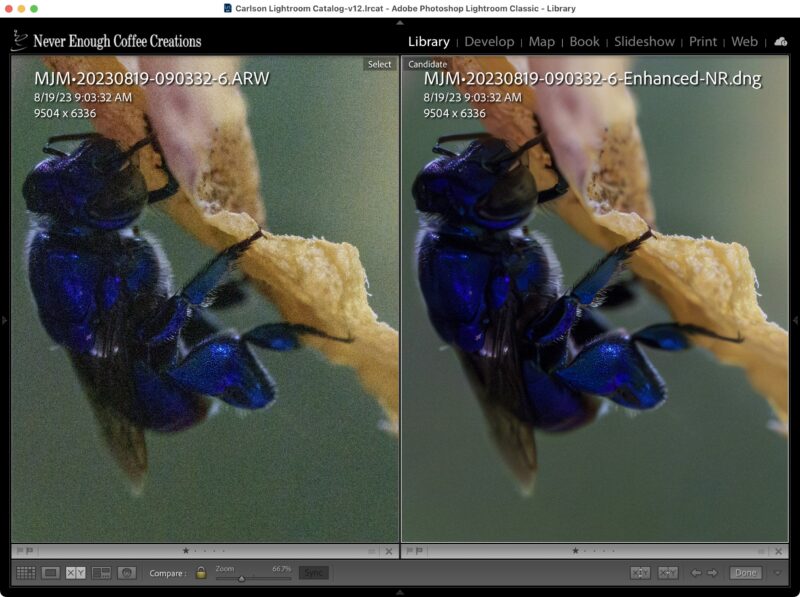Close the Lightroom window red button

9,9
